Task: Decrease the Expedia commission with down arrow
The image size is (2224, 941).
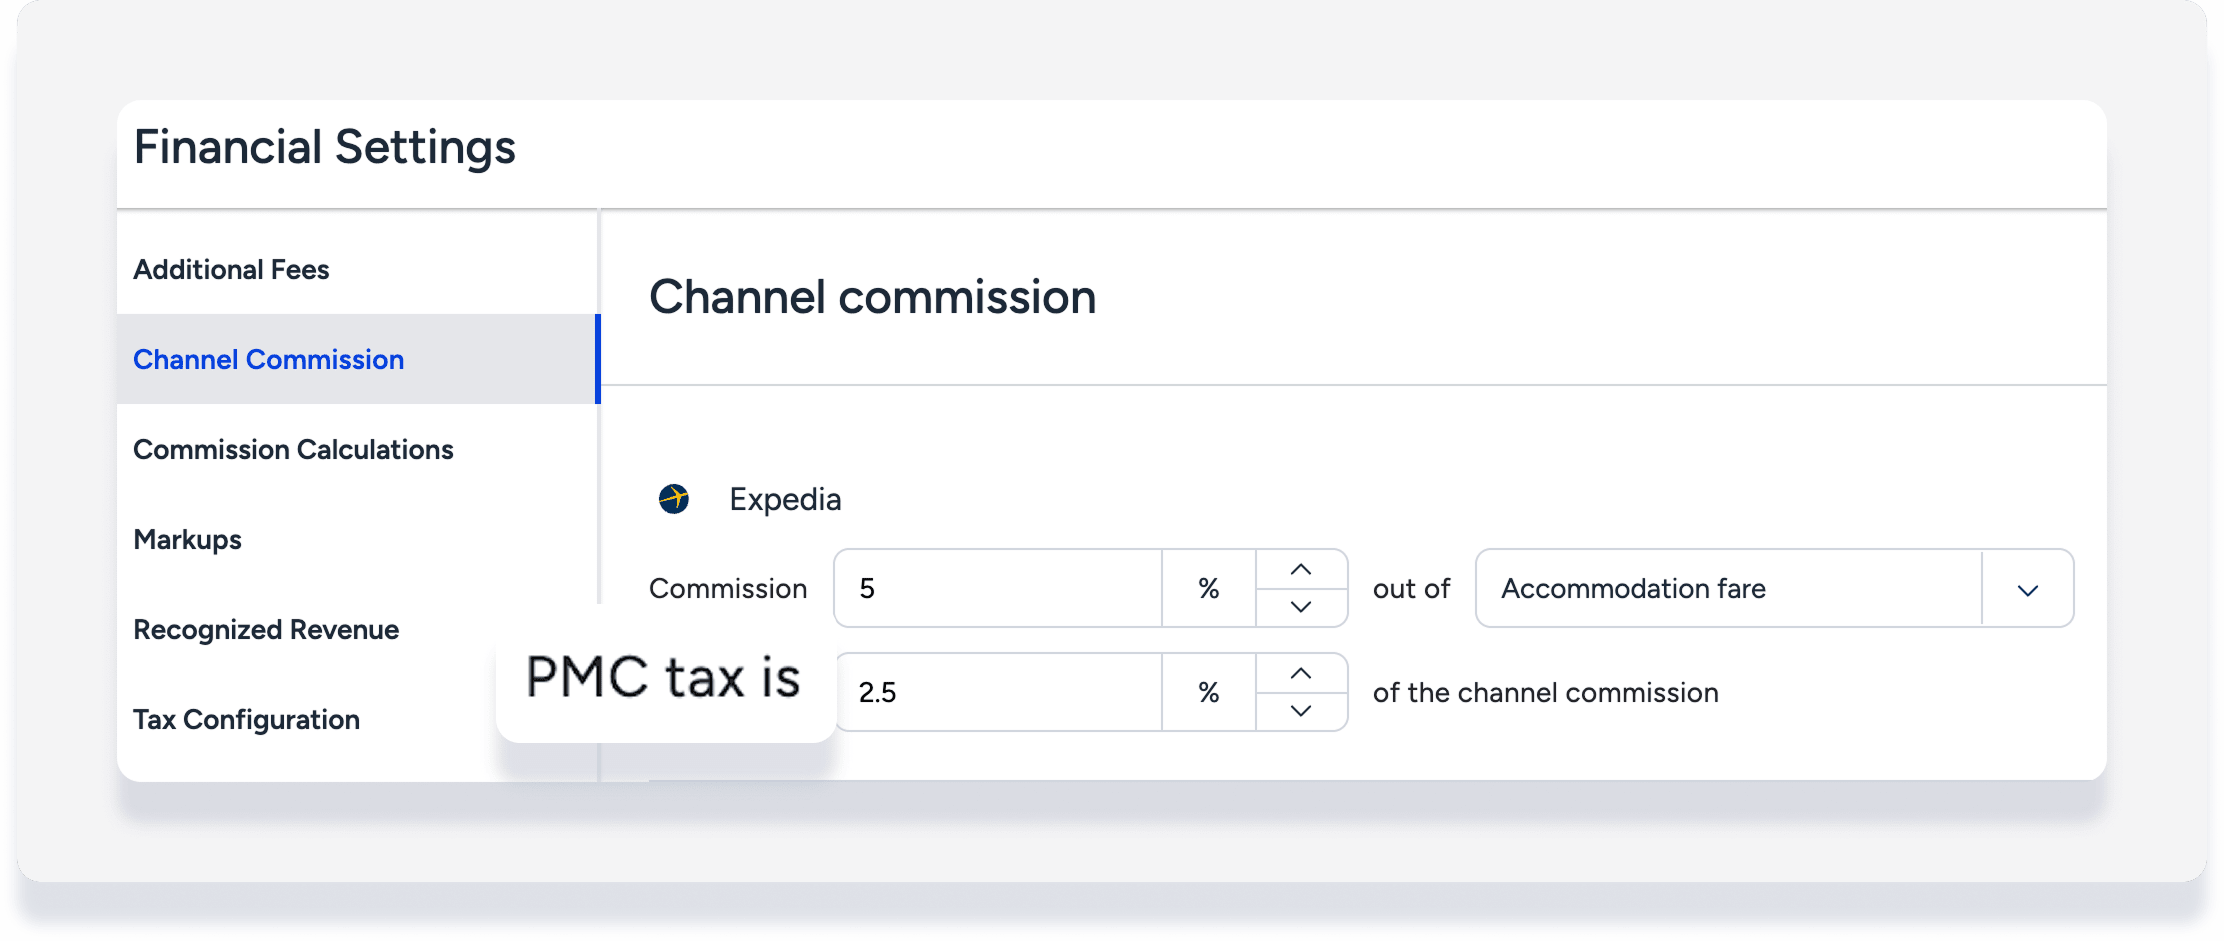Action: [1301, 607]
